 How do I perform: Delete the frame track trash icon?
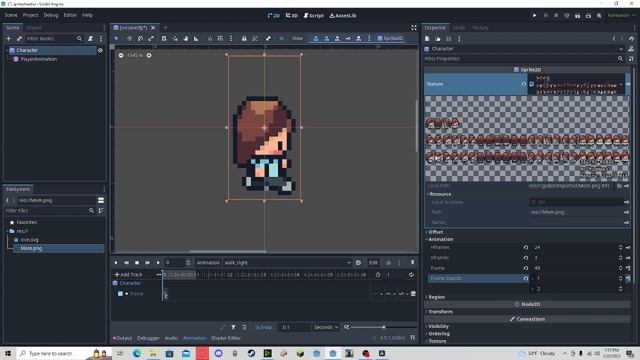pyautogui.click(x=413, y=293)
